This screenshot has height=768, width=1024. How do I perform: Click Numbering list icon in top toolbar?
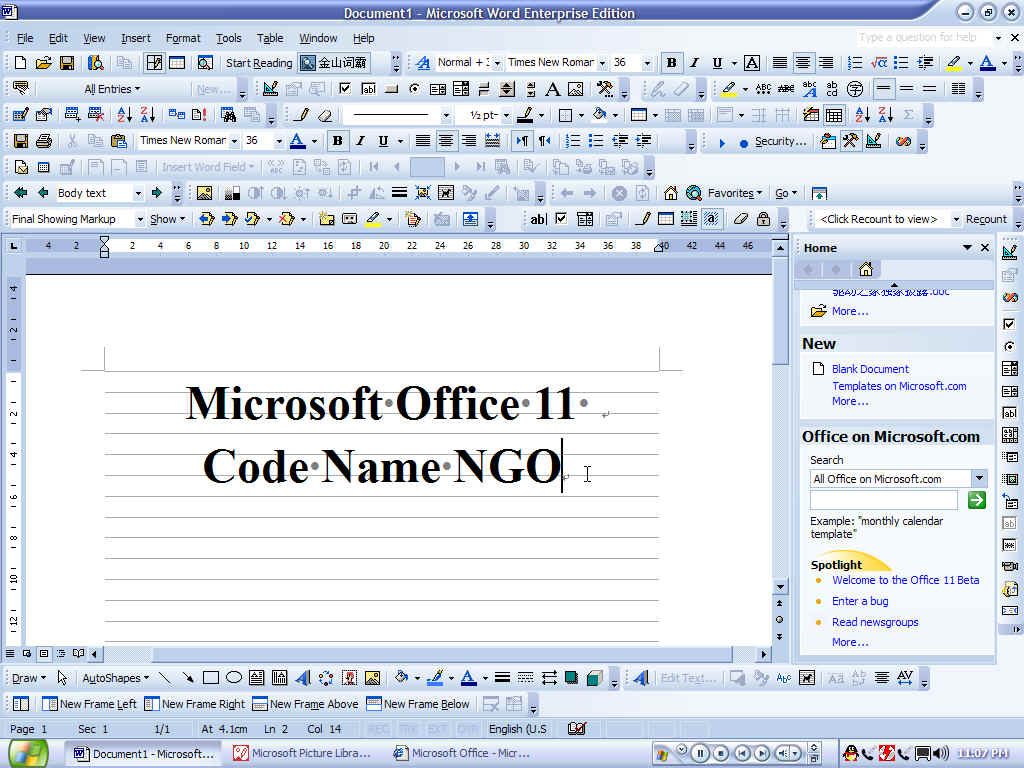[854, 63]
